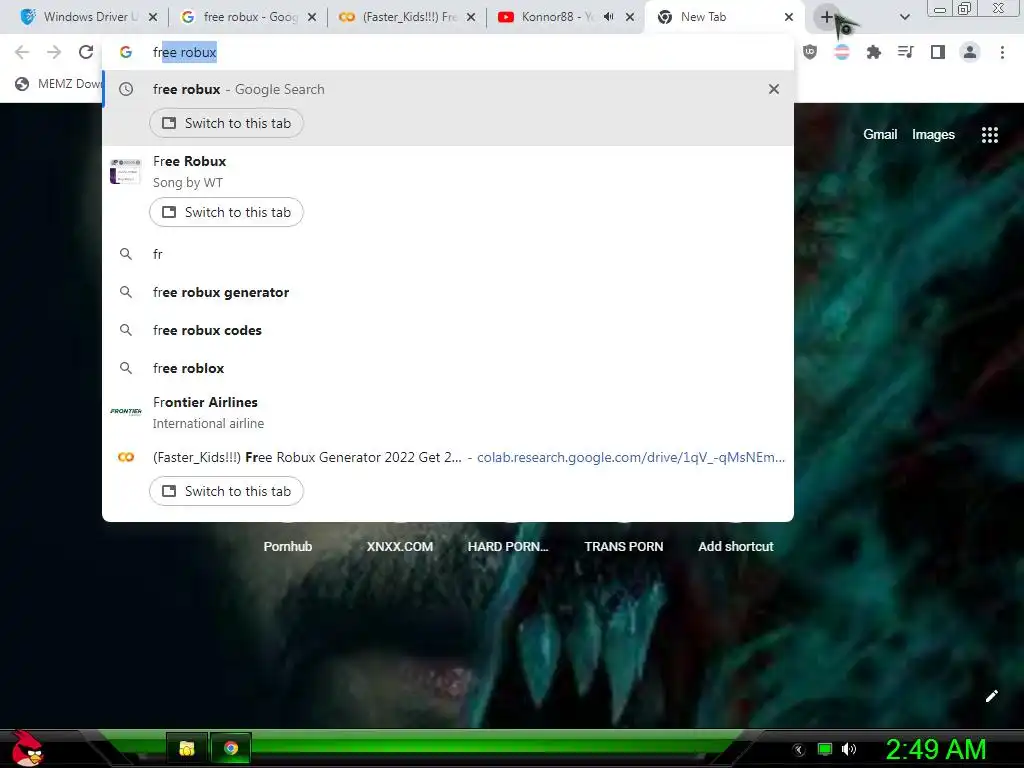Open a new tab with the plus button
1024x768 pixels.
(x=827, y=17)
